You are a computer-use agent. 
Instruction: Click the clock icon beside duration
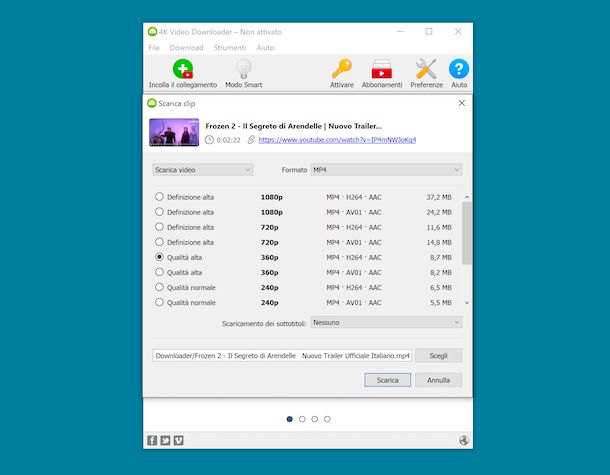209,140
